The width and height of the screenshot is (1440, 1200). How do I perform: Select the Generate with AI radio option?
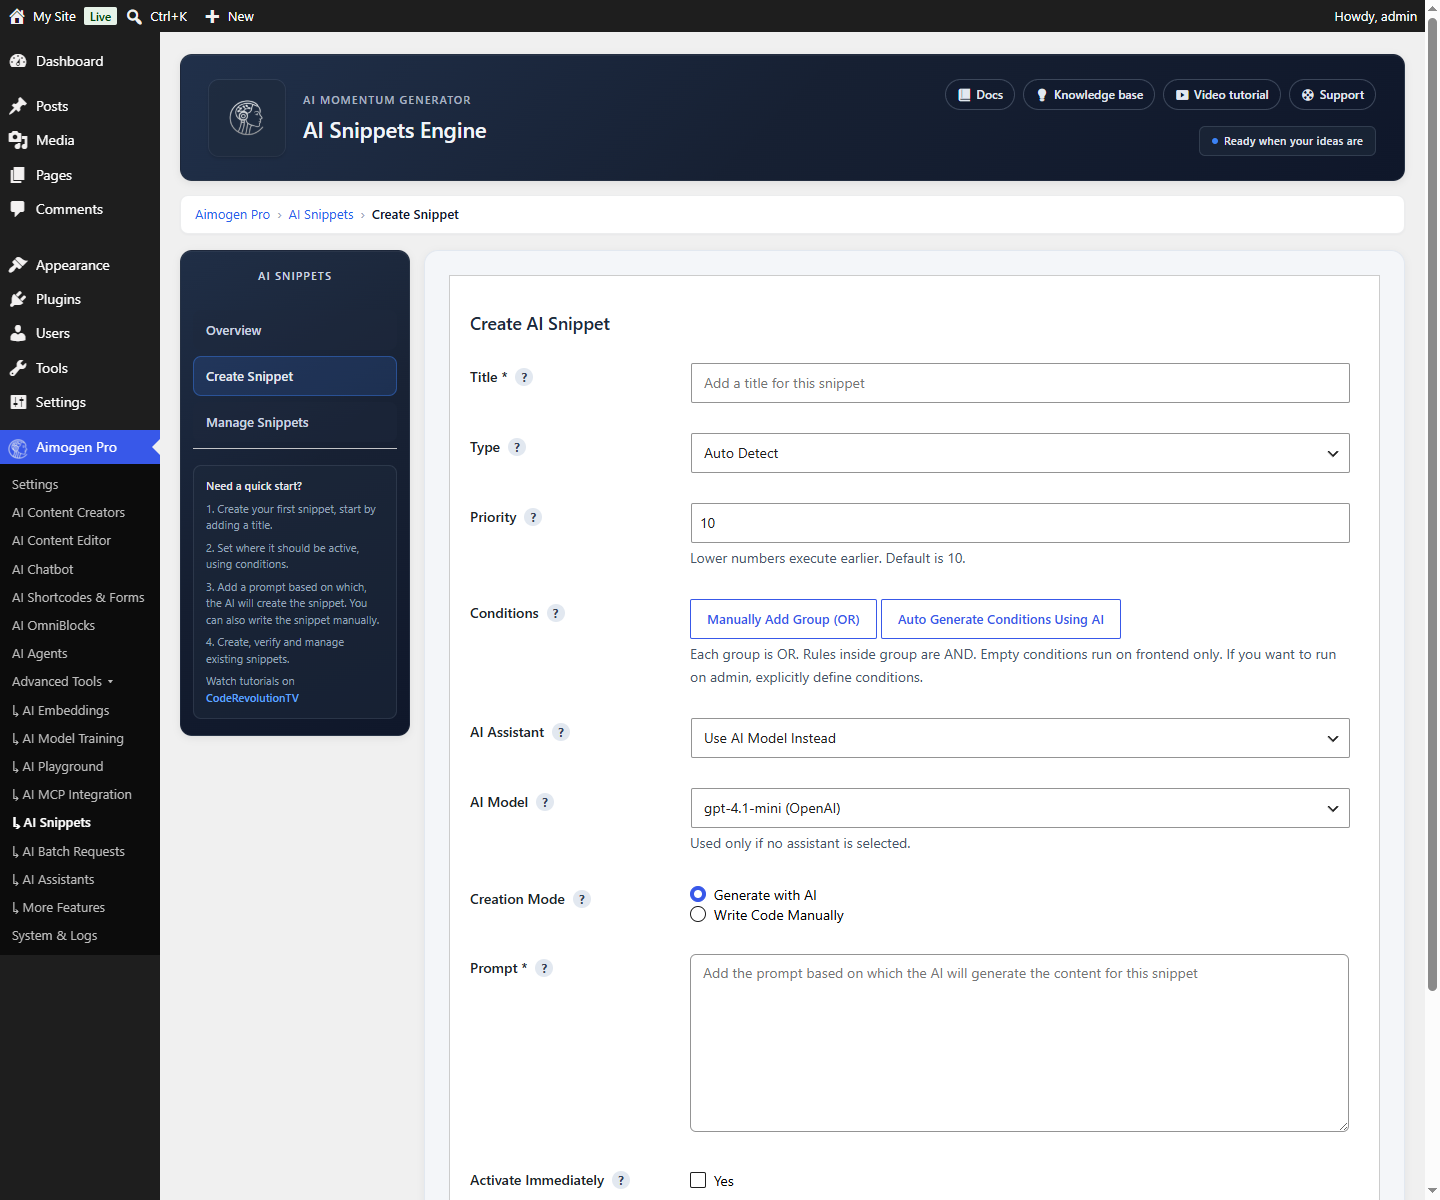(698, 894)
